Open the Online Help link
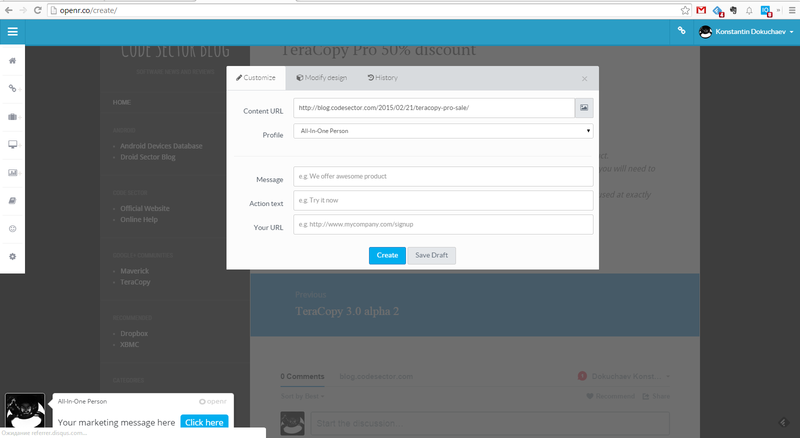Viewport: 800px width, 438px height. coord(139,220)
